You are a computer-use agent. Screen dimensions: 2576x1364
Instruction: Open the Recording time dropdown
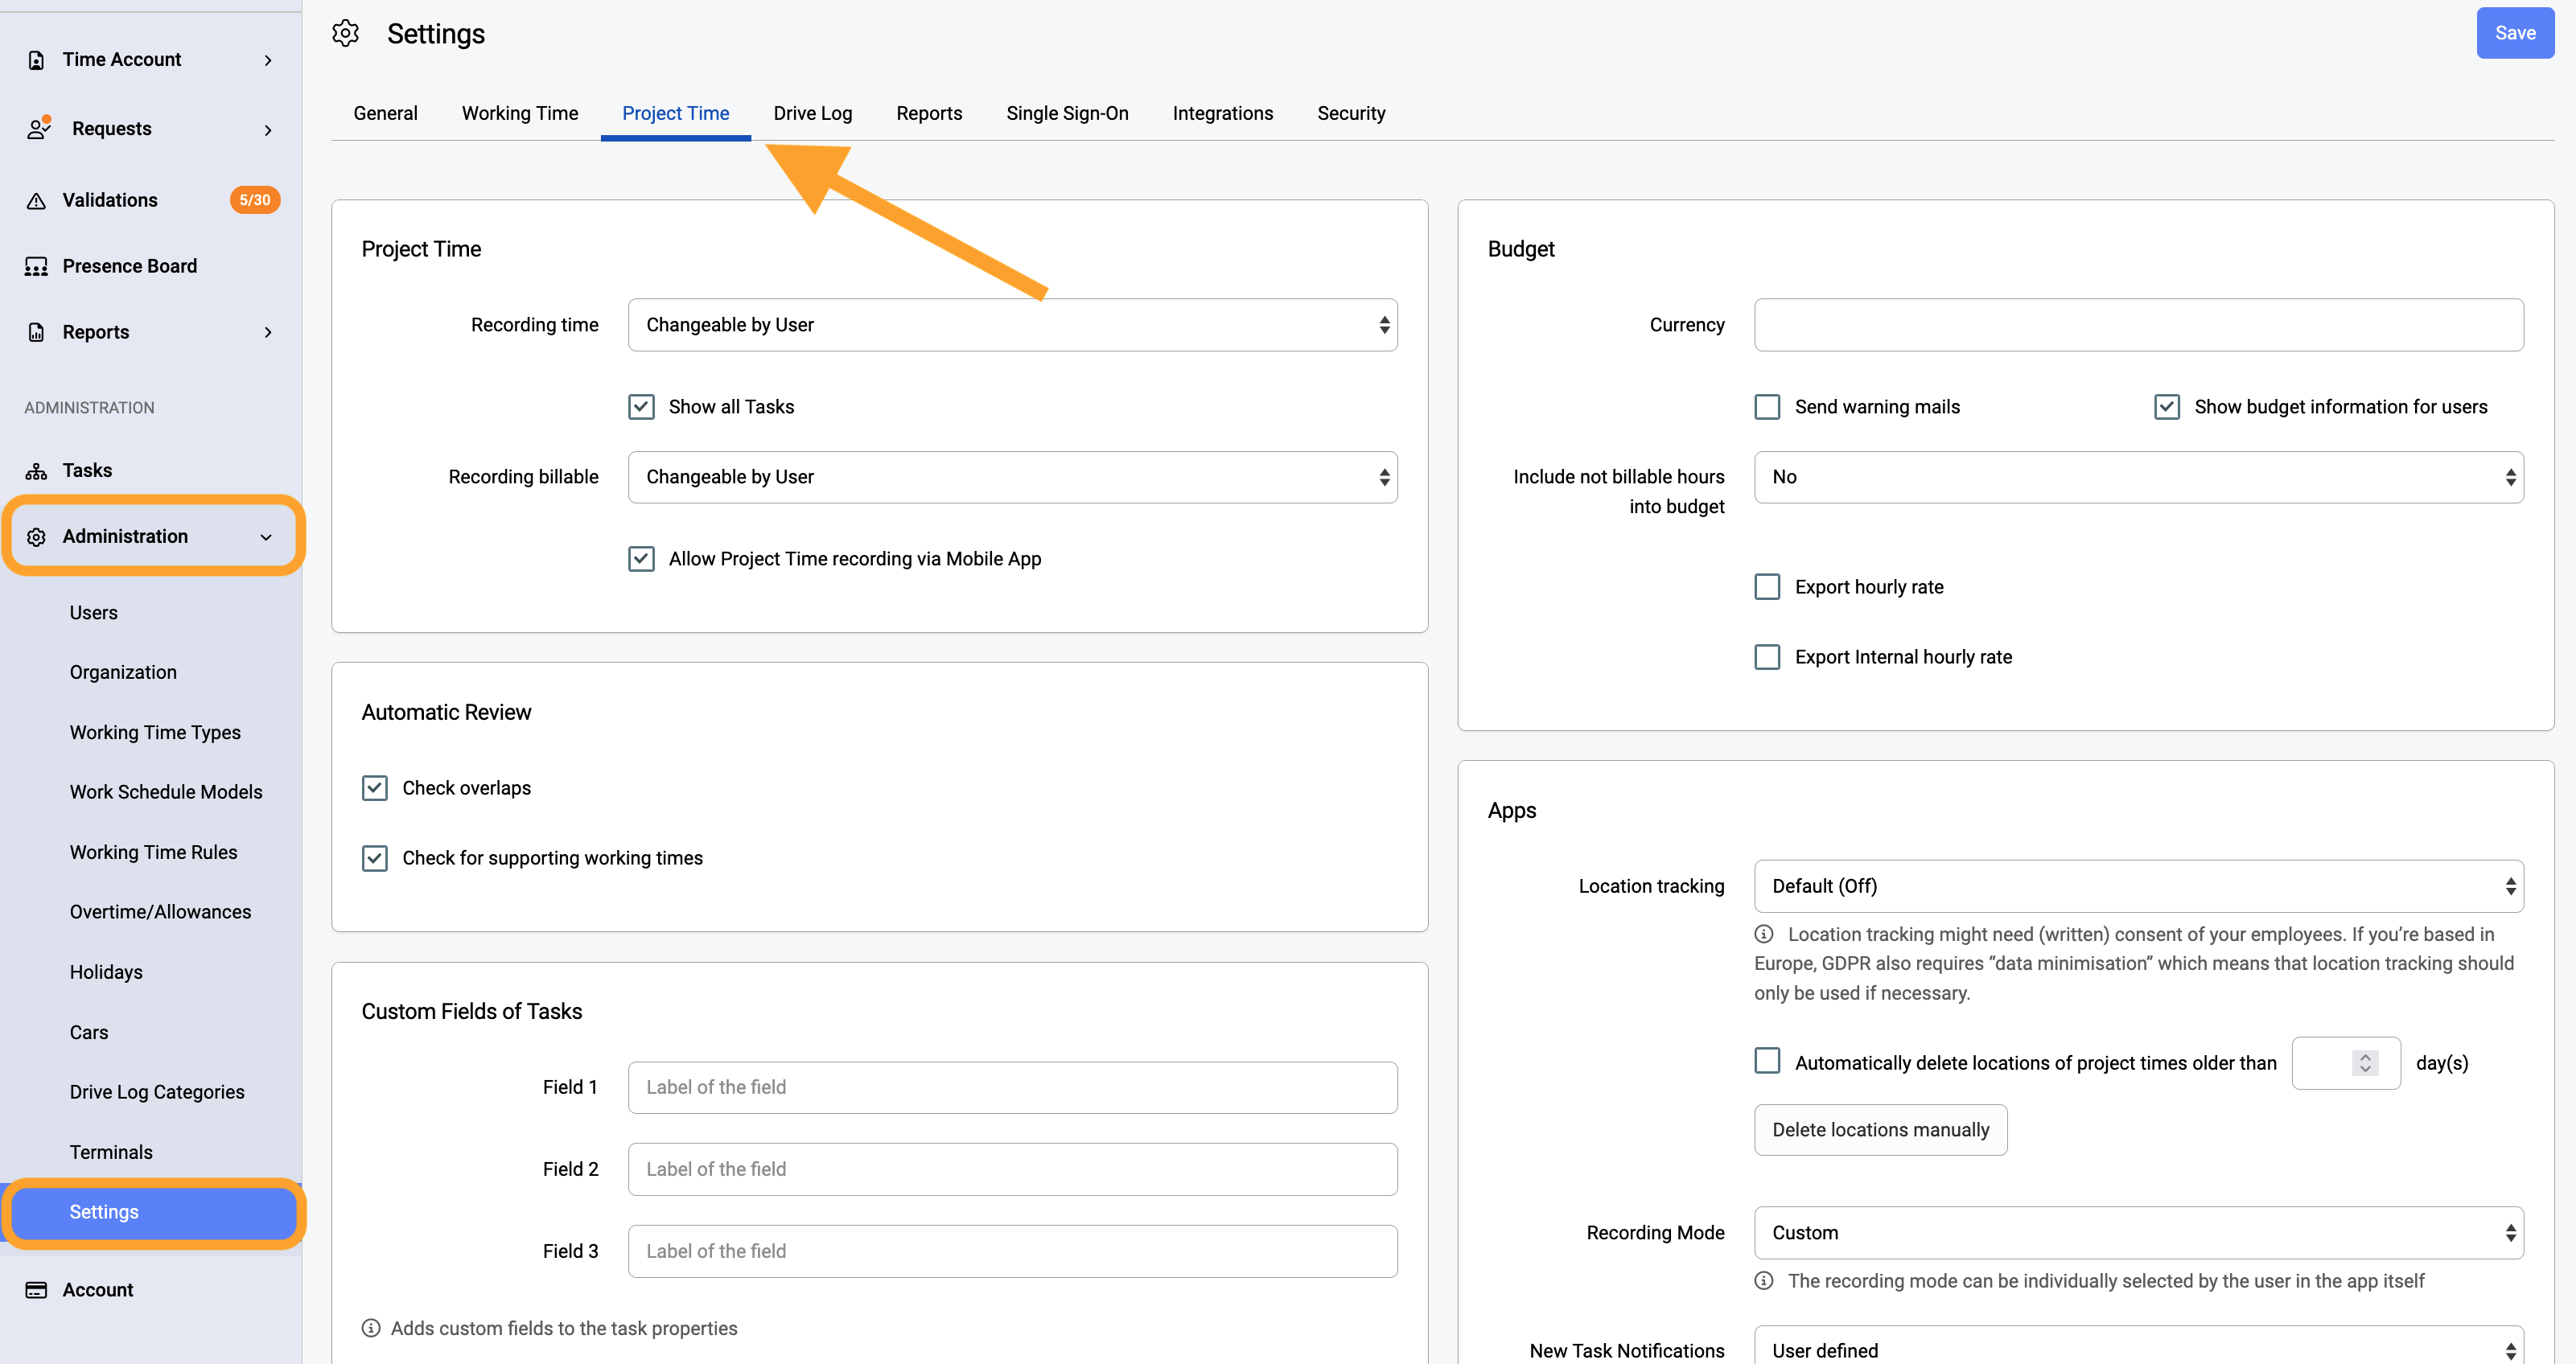(x=1012, y=325)
